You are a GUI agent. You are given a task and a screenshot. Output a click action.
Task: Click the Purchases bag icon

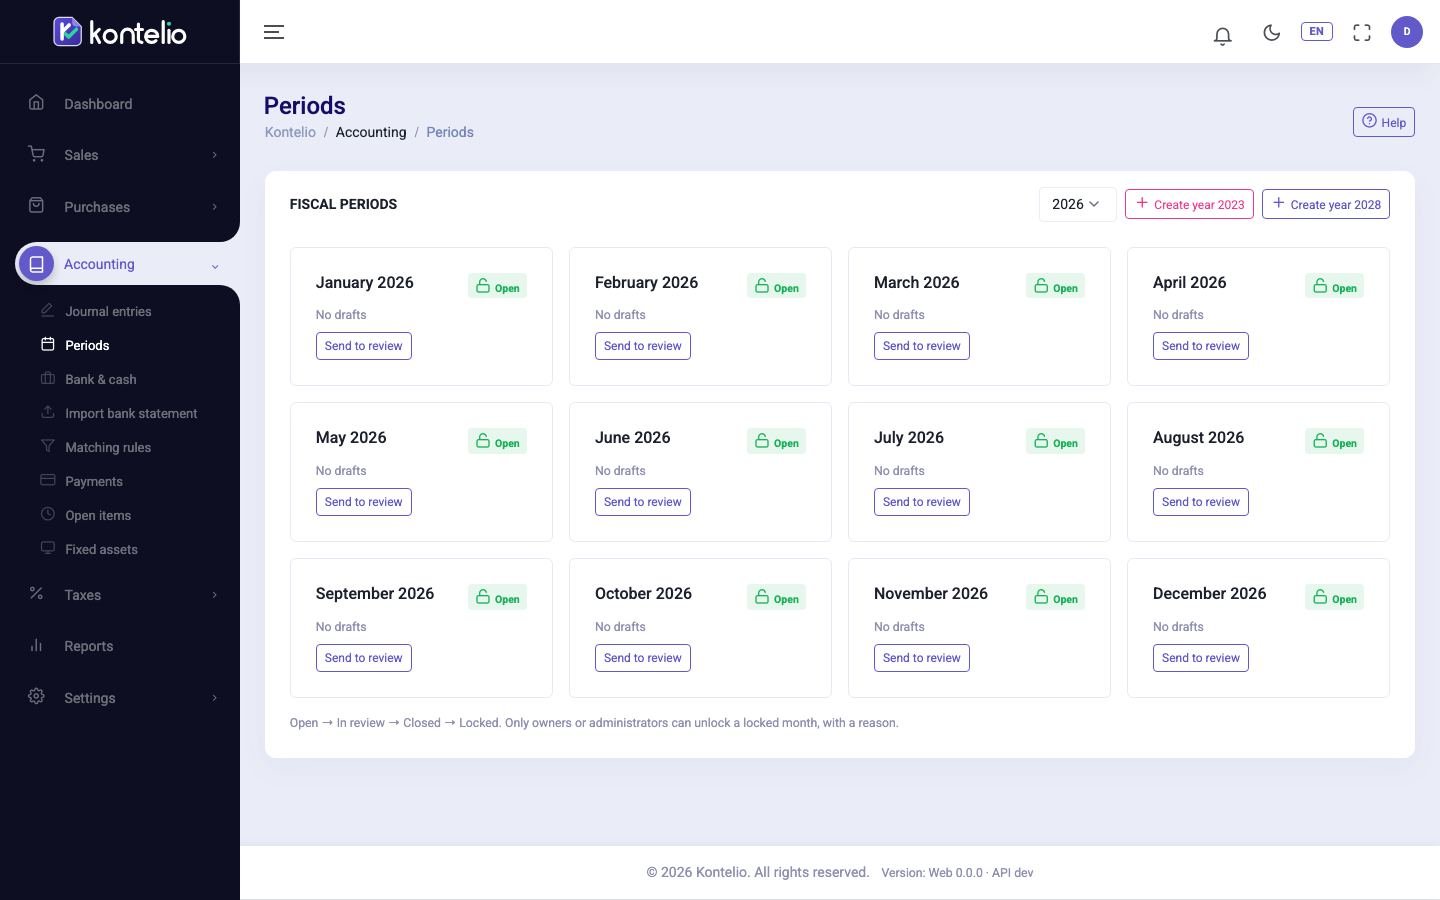[36, 205]
